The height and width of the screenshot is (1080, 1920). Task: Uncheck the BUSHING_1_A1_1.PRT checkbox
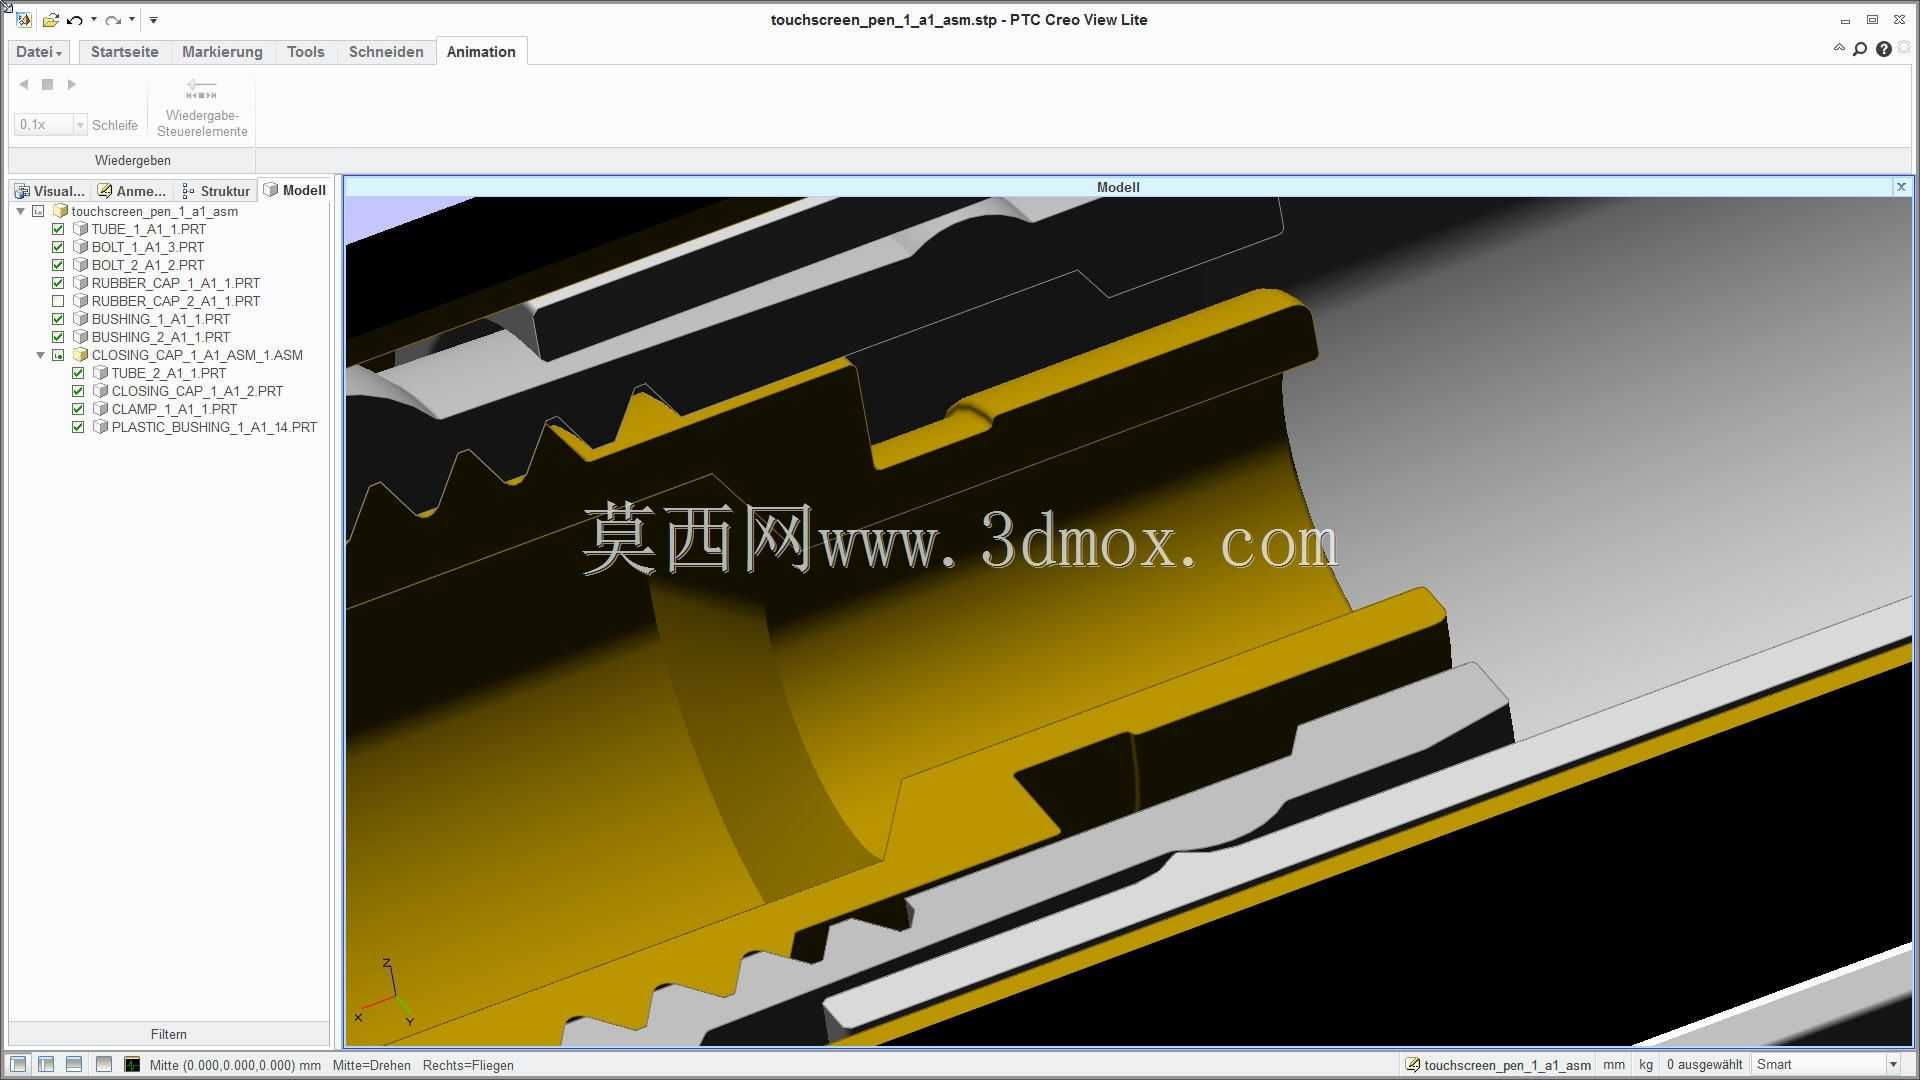click(58, 319)
